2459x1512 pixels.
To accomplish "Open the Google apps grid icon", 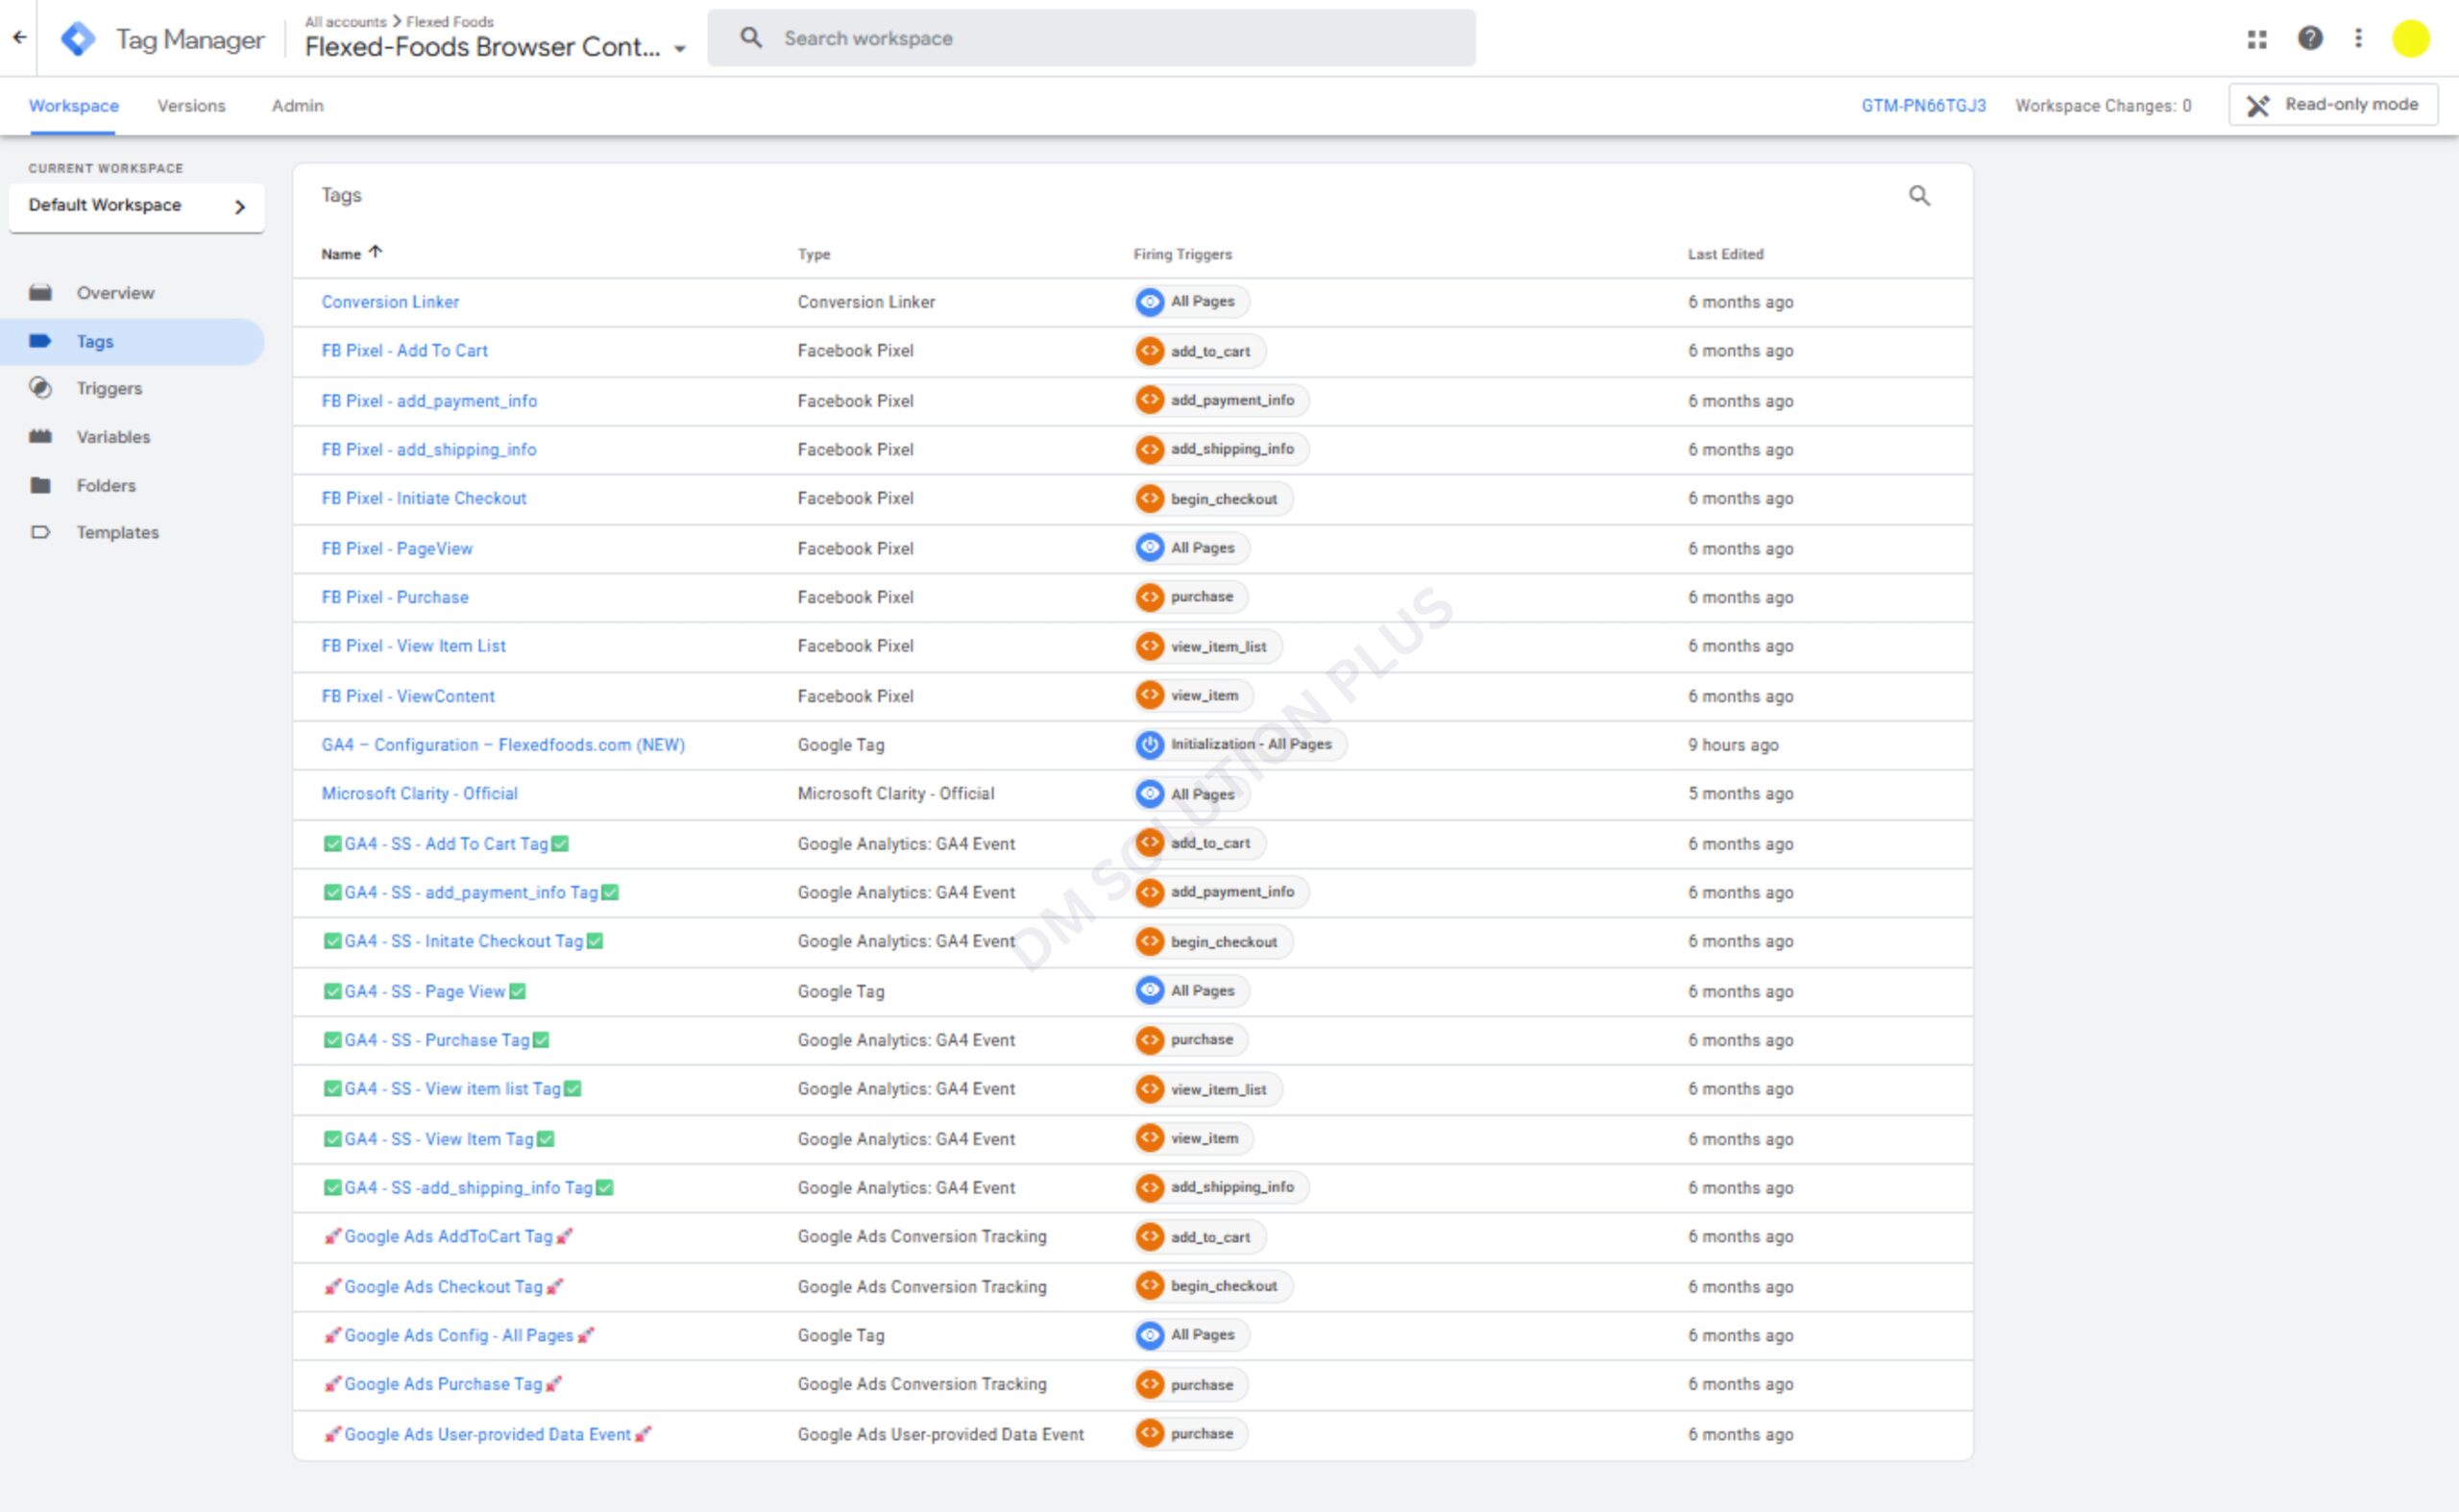I will pyautogui.click(x=2257, y=39).
